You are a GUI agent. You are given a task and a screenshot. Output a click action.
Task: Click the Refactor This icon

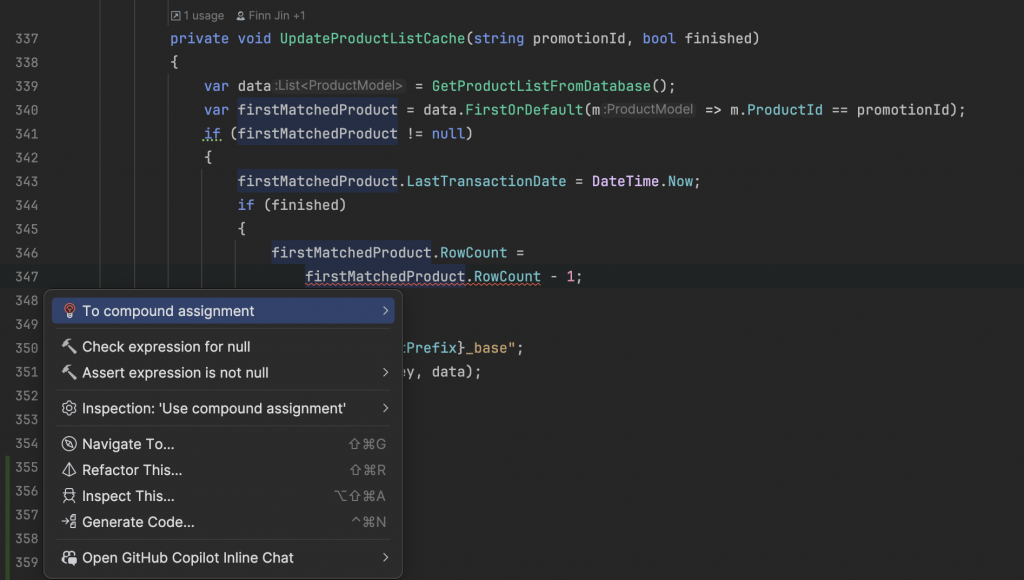click(x=69, y=470)
